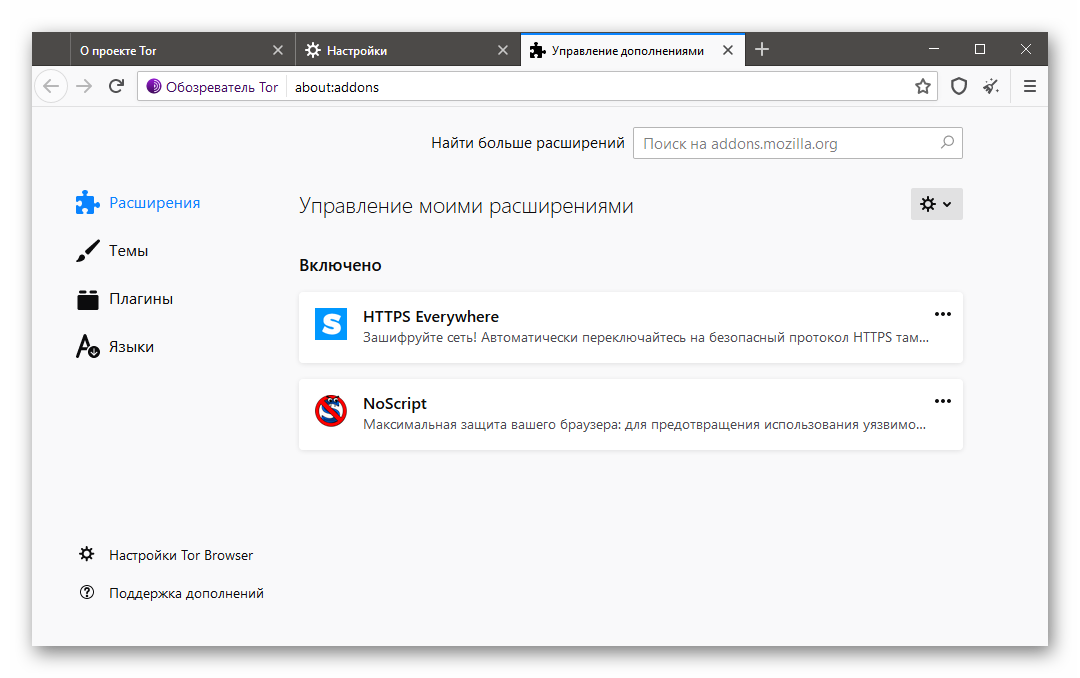The height and width of the screenshot is (678, 1080).
Task: Minimize the browser window
Action: tap(934, 49)
